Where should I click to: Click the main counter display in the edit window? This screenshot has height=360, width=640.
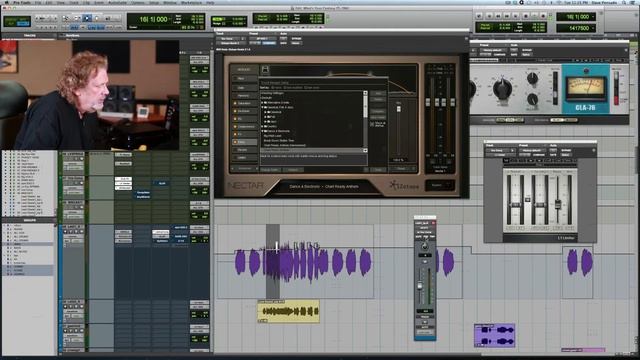click(x=154, y=19)
